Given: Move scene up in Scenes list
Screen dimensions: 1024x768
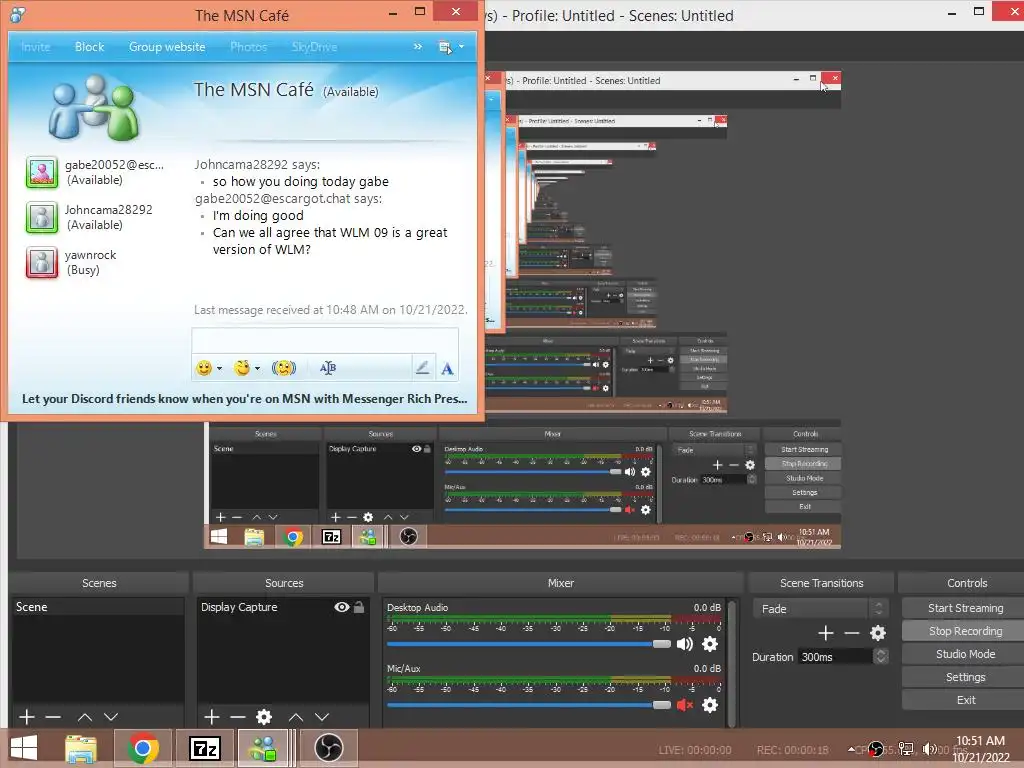Looking at the screenshot, I should [x=85, y=717].
